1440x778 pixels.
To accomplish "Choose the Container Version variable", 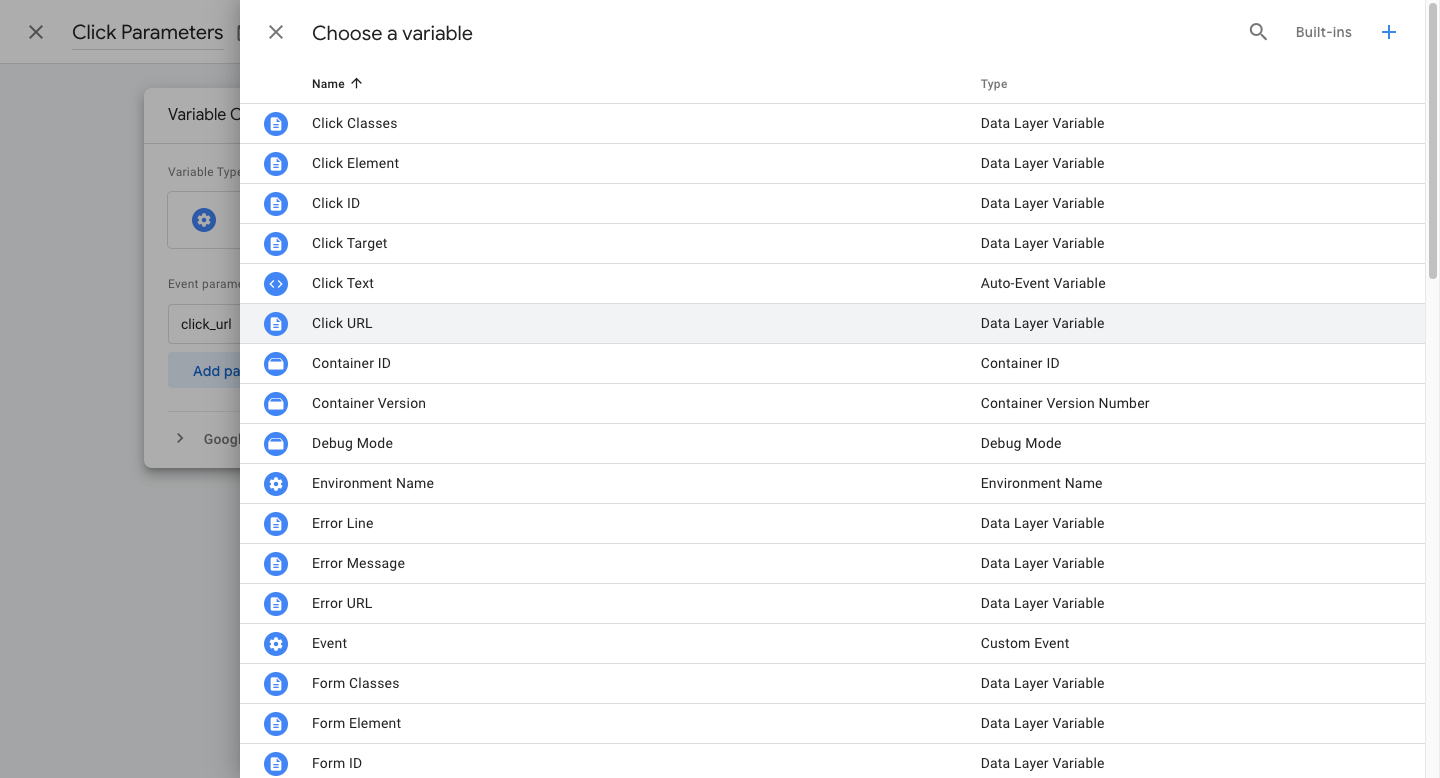I will click(x=369, y=404).
